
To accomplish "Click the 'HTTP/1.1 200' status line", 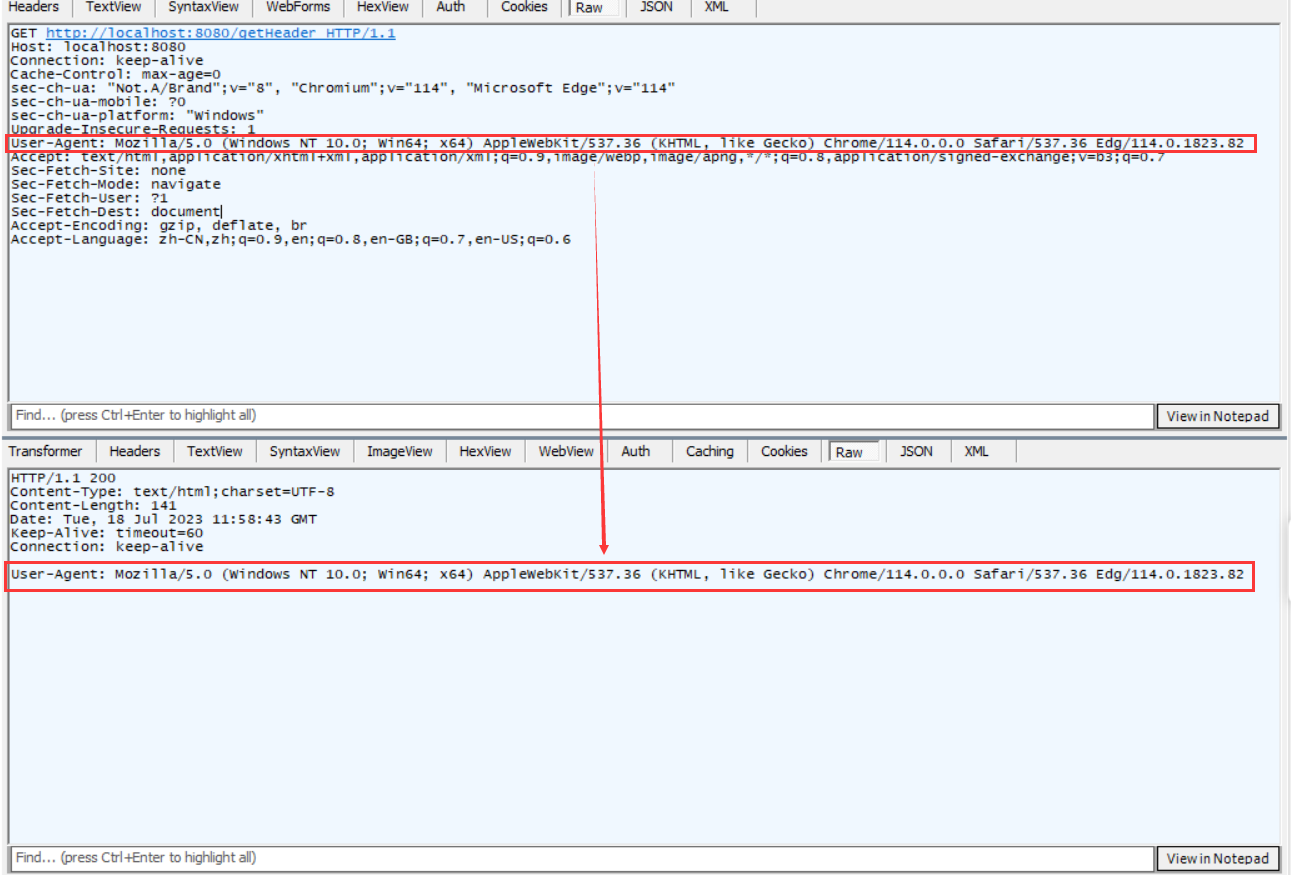I will click(63, 478).
